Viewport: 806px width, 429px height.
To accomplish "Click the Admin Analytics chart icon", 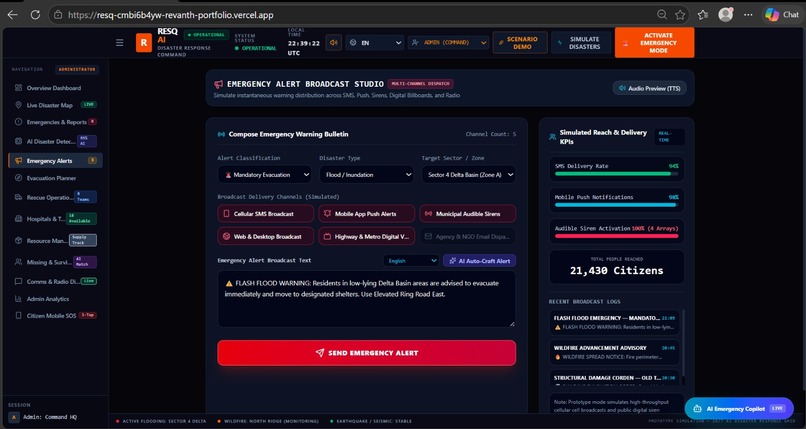I will (19, 299).
